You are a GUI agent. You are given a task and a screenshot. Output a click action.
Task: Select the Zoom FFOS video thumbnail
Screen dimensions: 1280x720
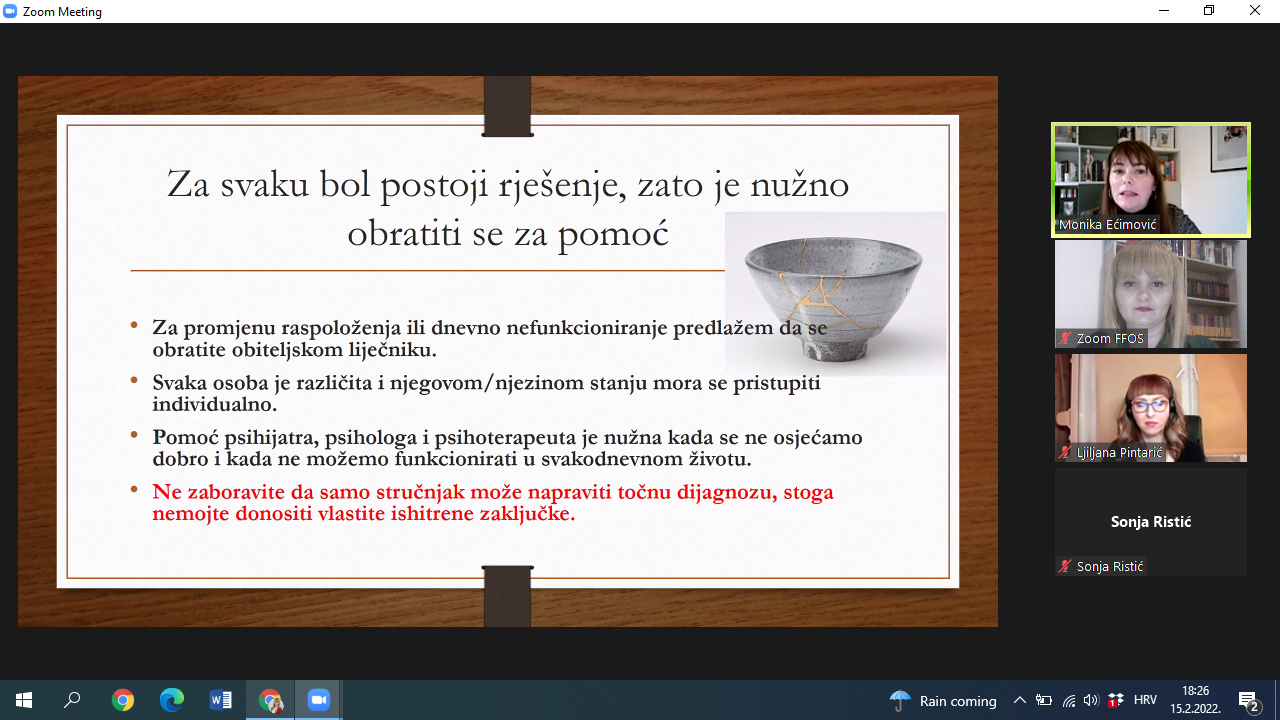click(x=1151, y=294)
